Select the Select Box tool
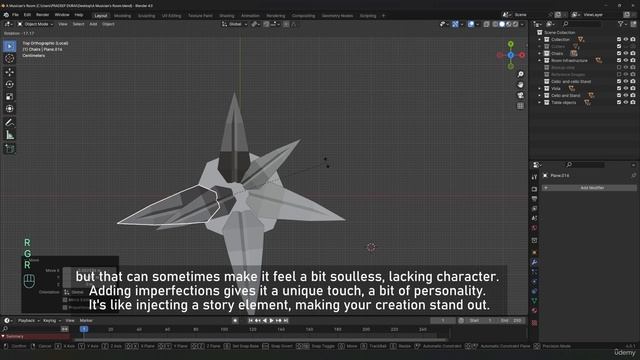The height and width of the screenshot is (360, 640). (x=9, y=46)
